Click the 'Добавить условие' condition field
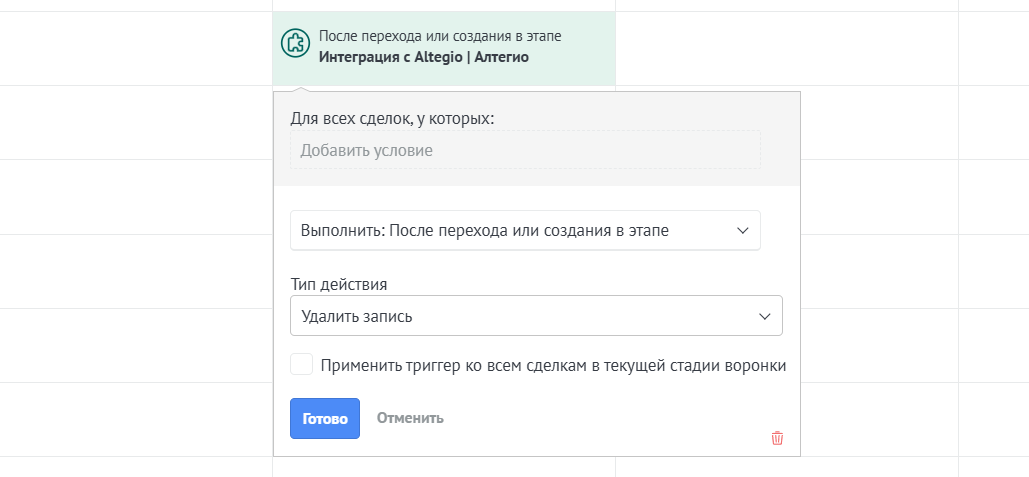Screen dimensions: 1029x477 pyautogui.click(x=525, y=150)
